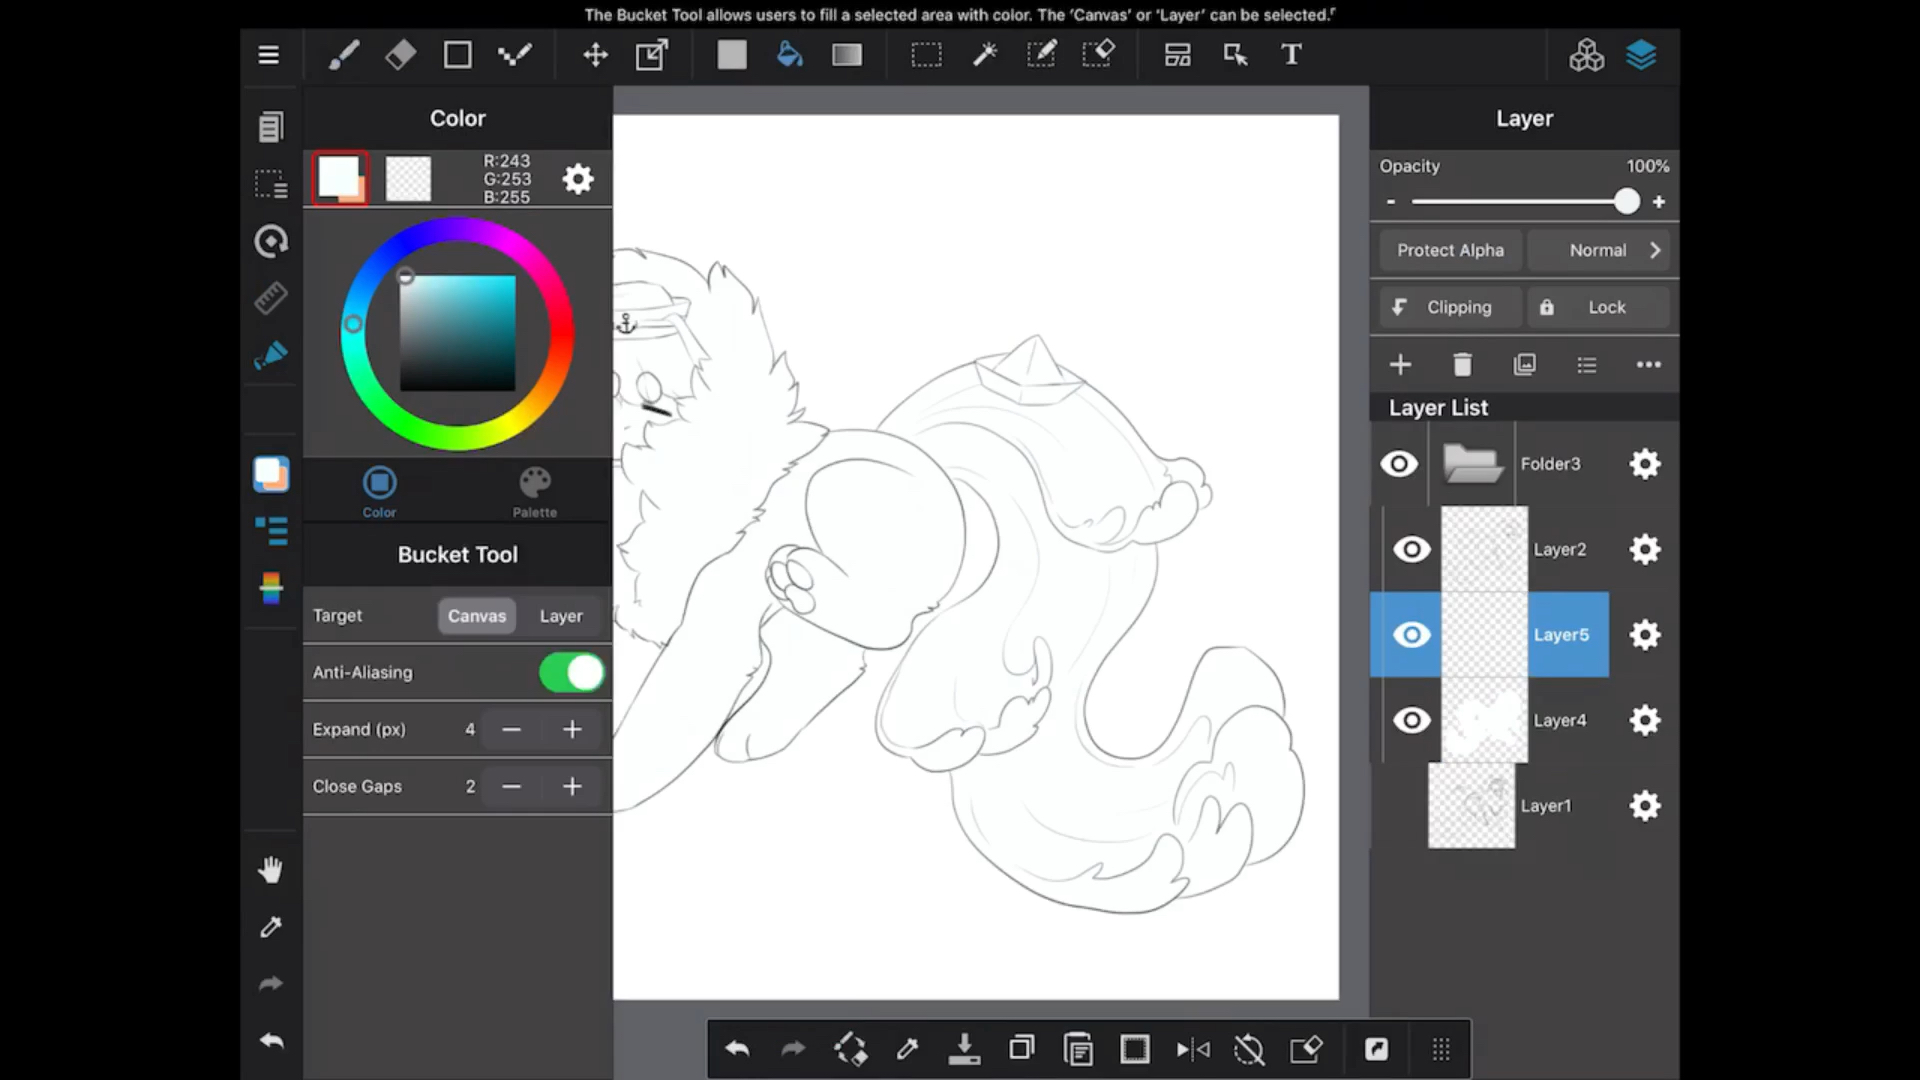Open the Materials cubes icon

click(x=1586, y=55)
